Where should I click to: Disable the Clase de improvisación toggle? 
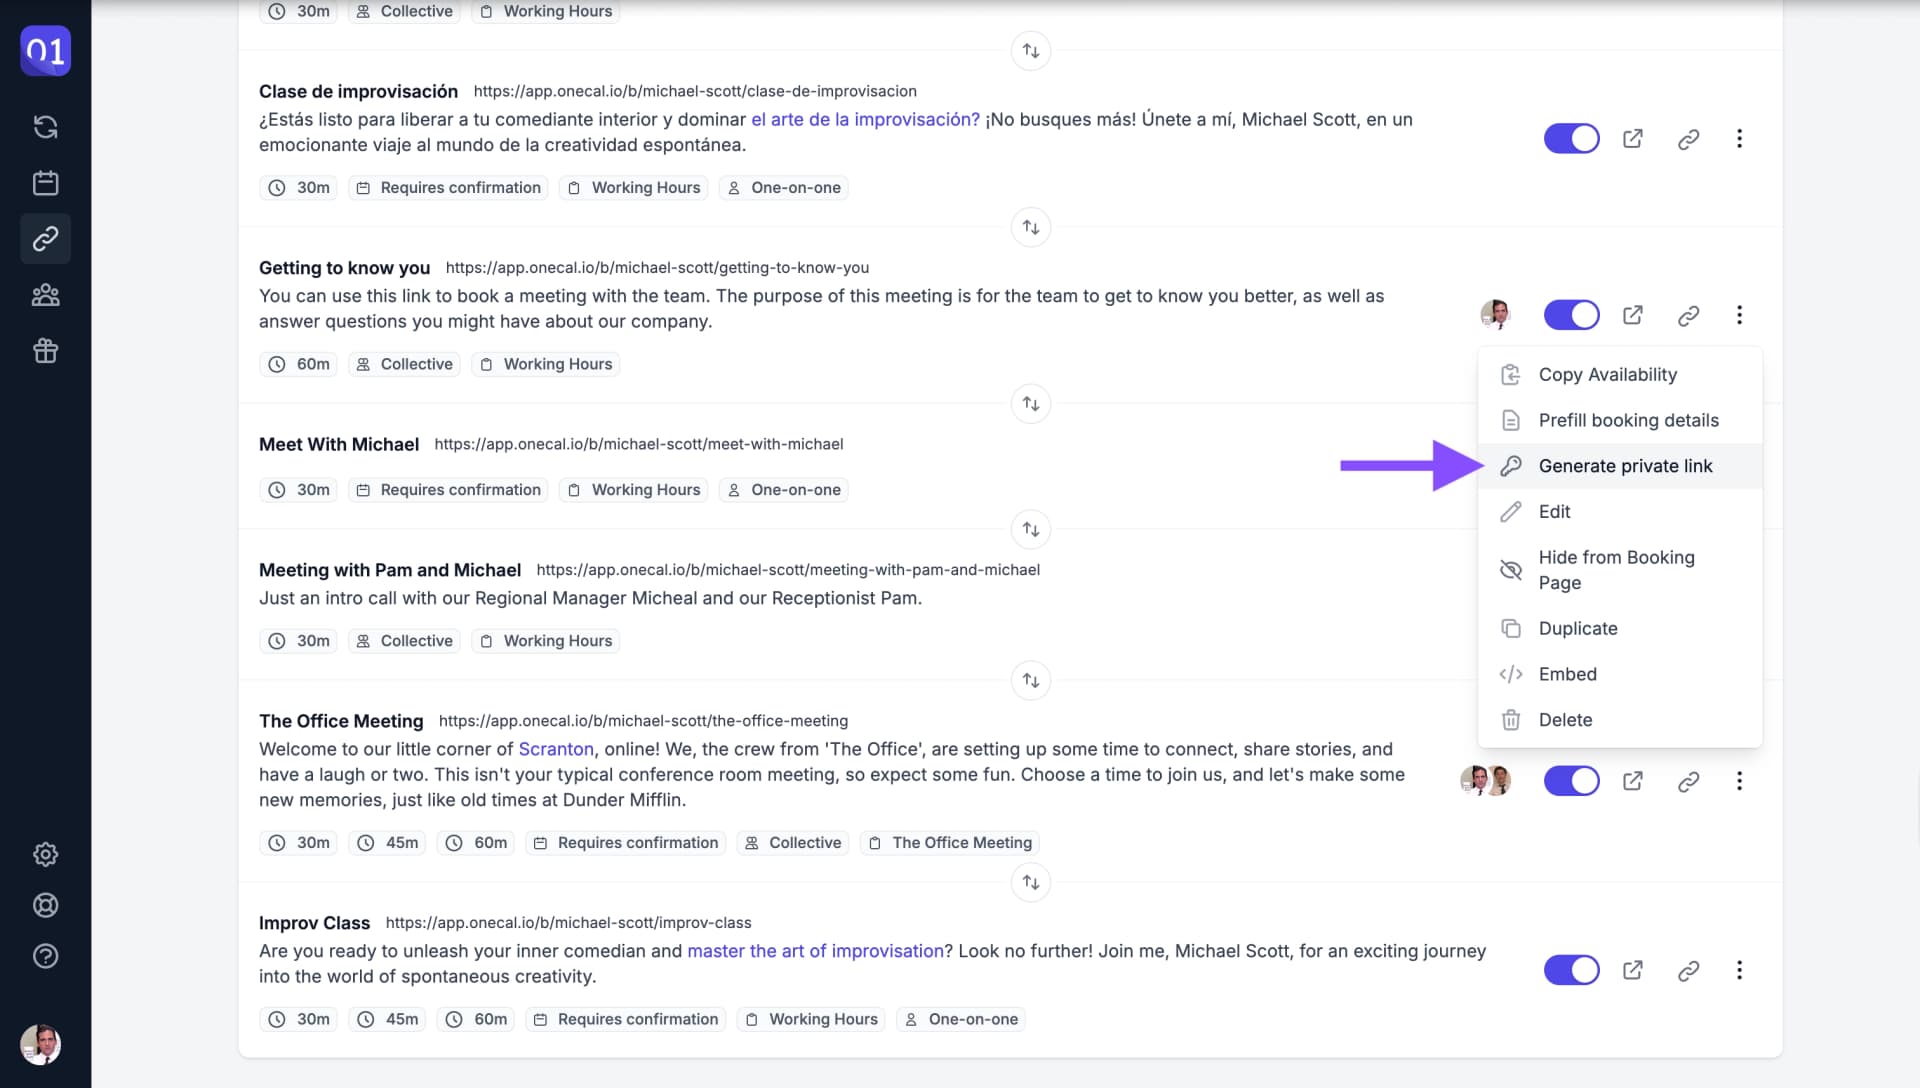pyautogui.click(x=1571, y=139)
